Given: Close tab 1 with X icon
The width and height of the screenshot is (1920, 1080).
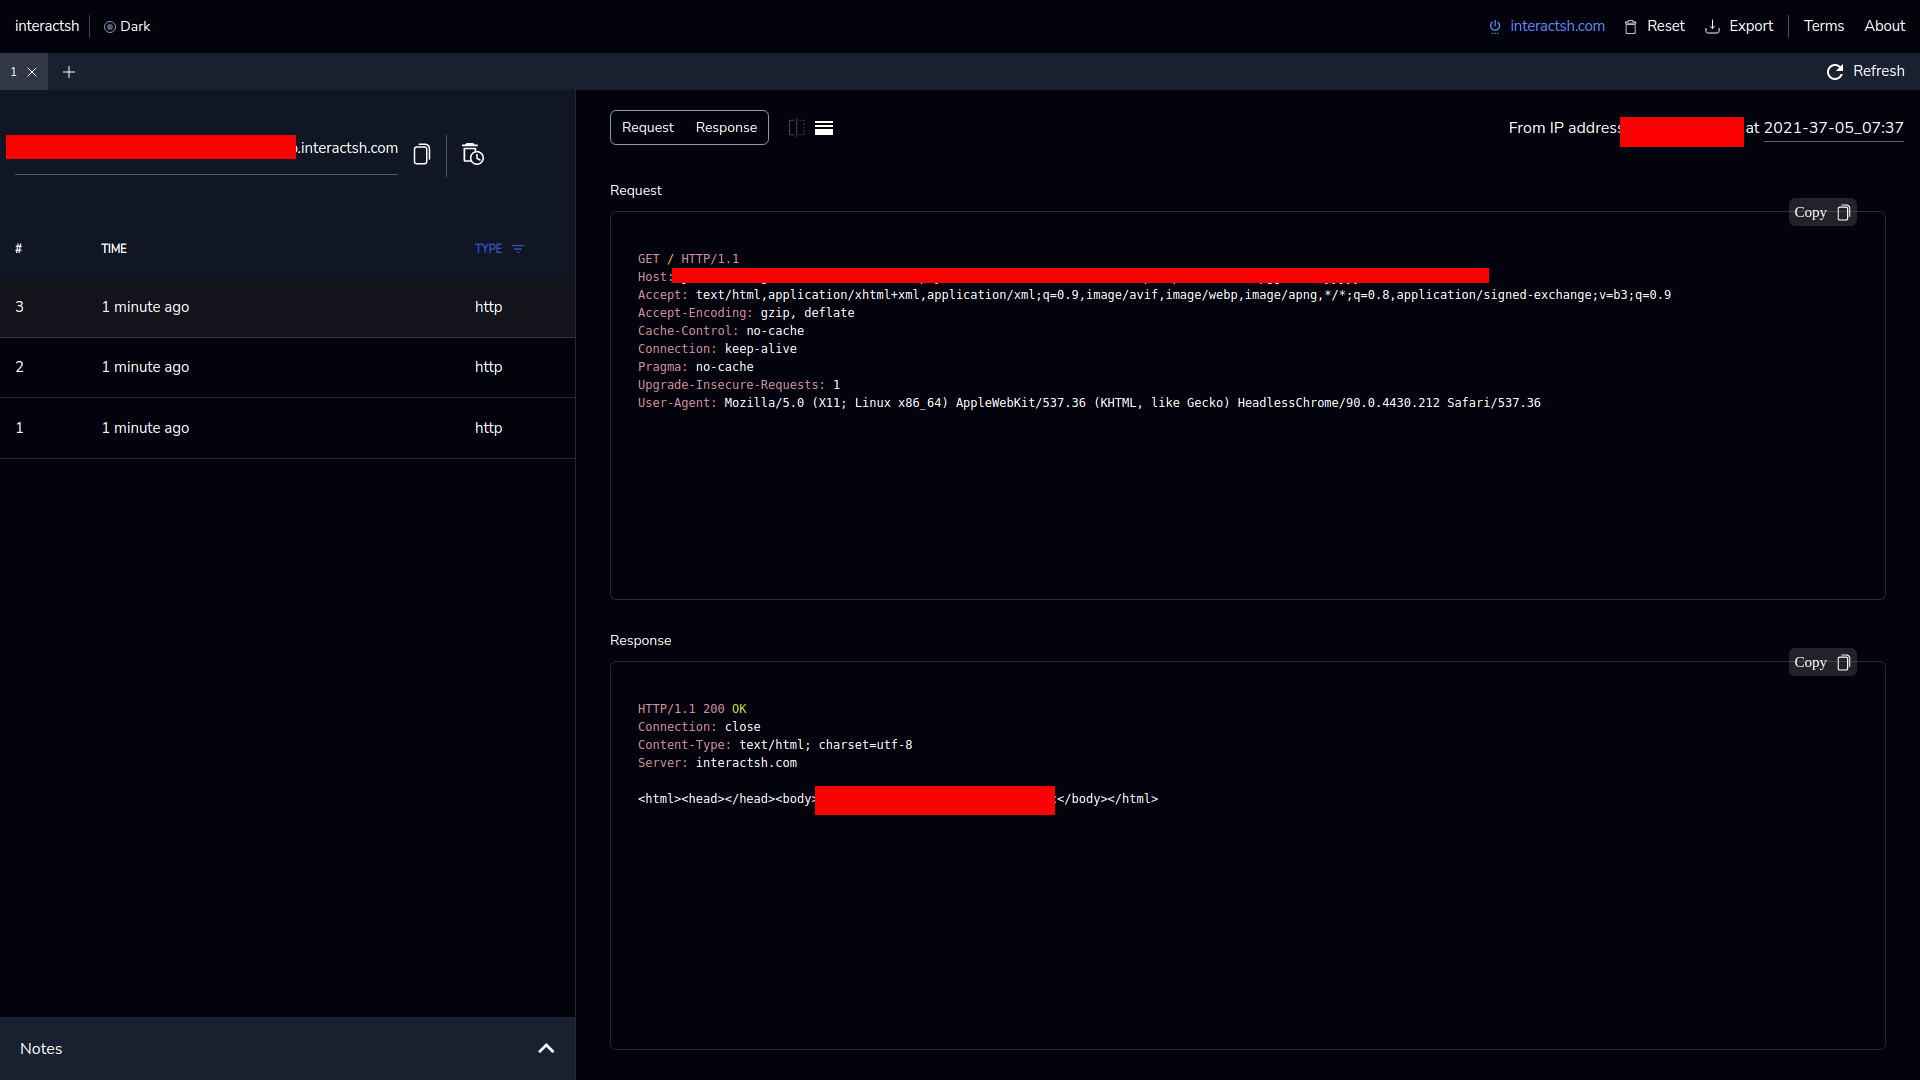Looking at the screenshot, I should coord(32,72).
